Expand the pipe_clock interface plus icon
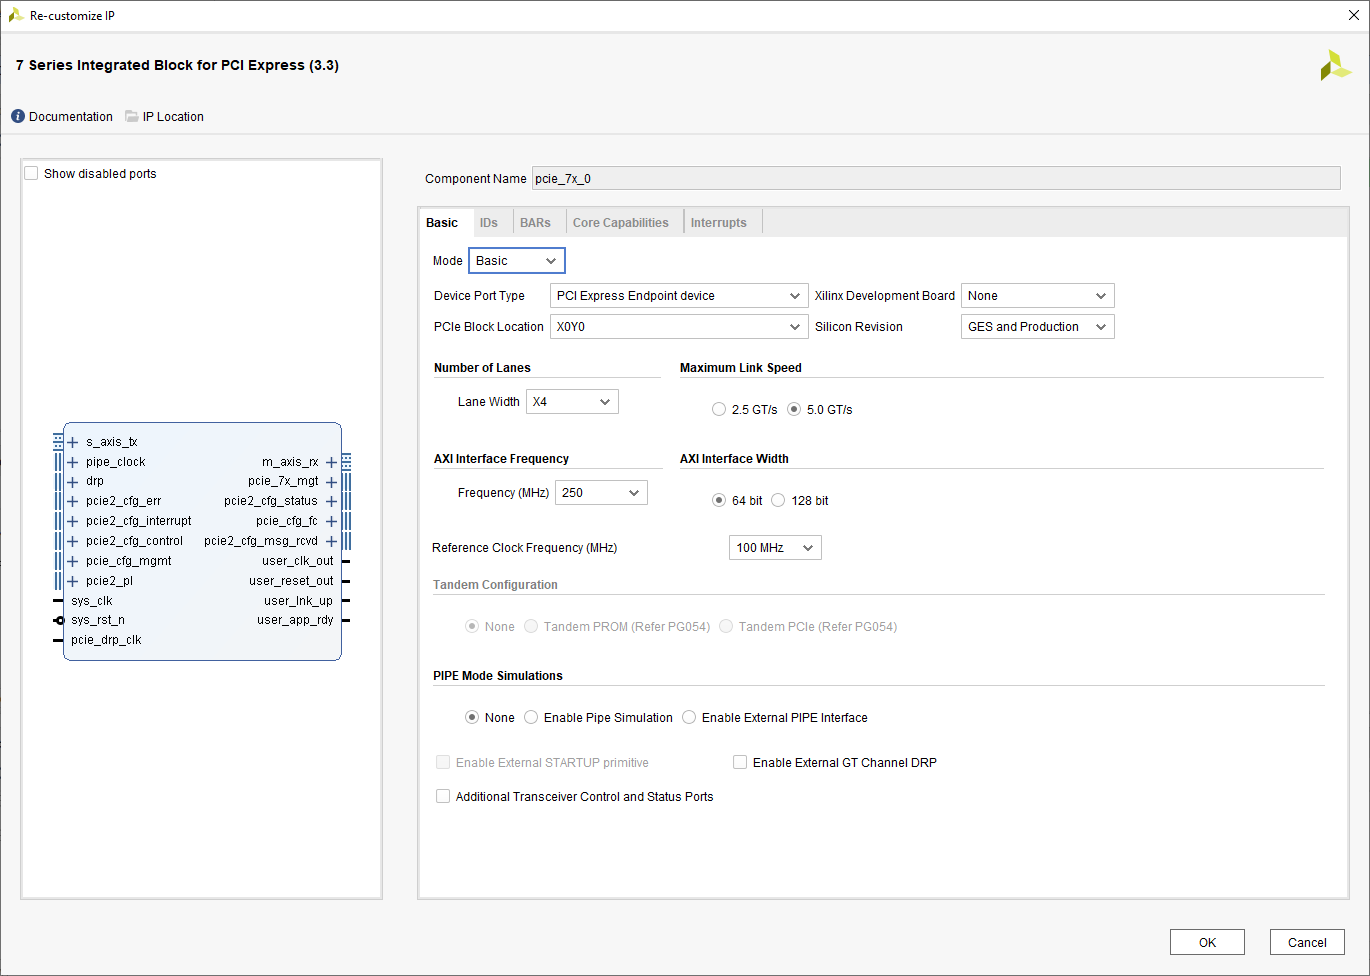 [72, 462]
